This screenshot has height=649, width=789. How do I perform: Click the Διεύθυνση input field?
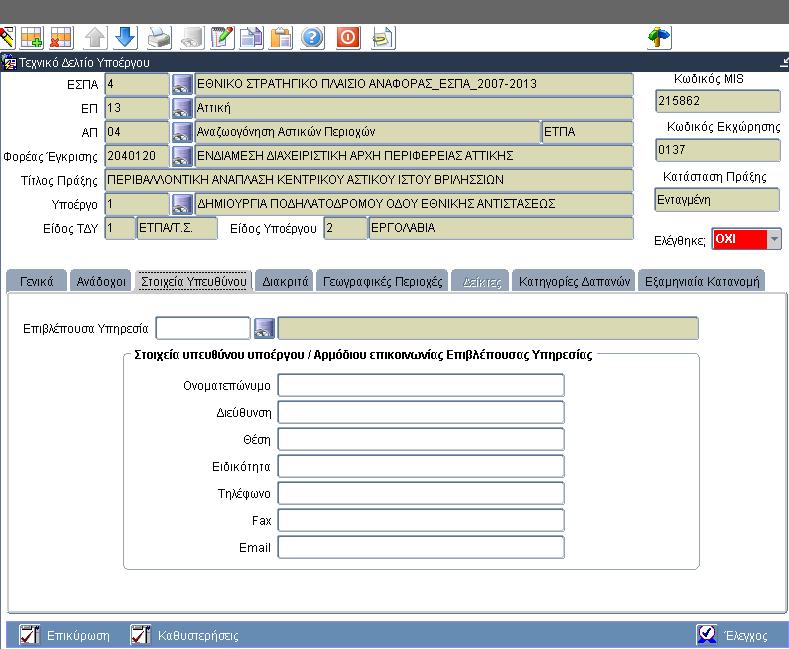pyautogui.click(x=421, y=413)
